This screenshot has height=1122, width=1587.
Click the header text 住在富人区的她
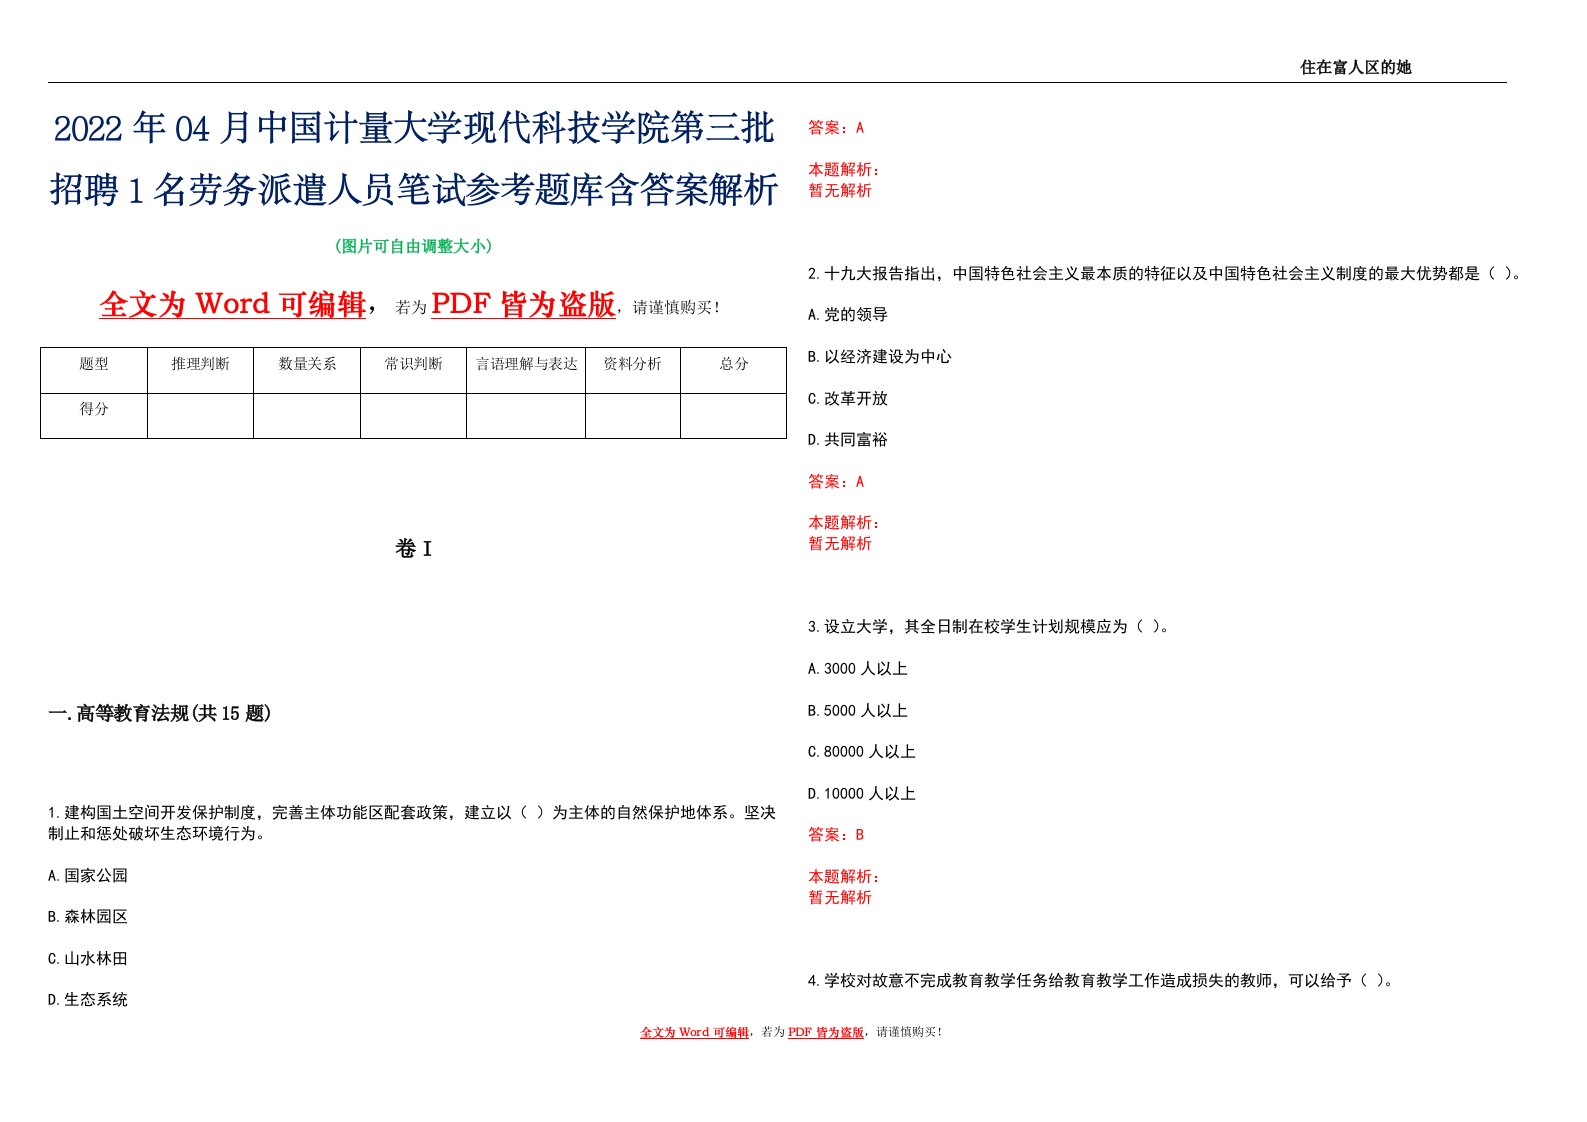(x=1355, y=67)
